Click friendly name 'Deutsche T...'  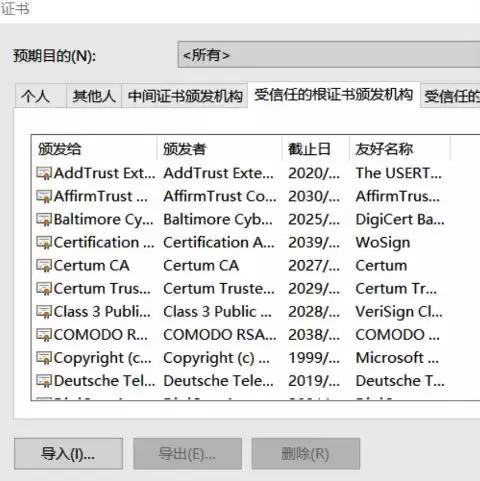400,381
